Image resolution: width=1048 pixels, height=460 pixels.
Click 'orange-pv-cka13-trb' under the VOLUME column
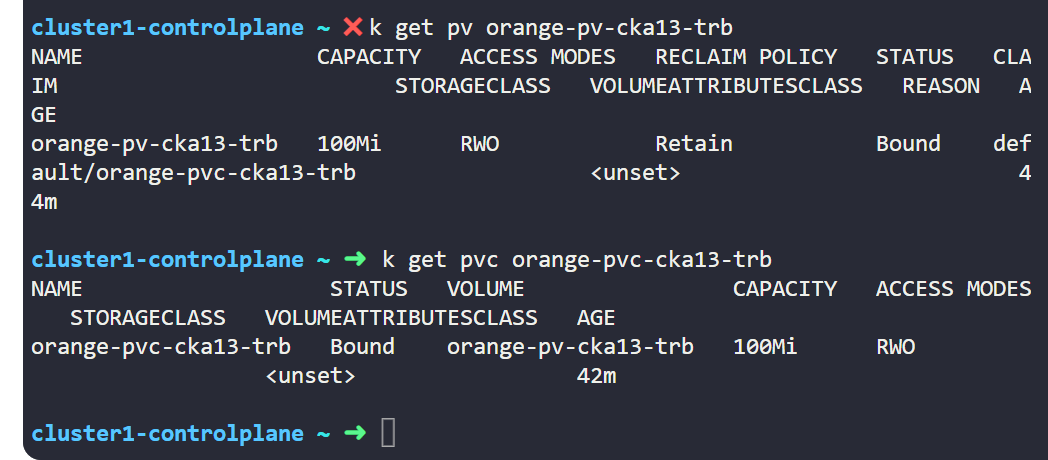point(570,347)
